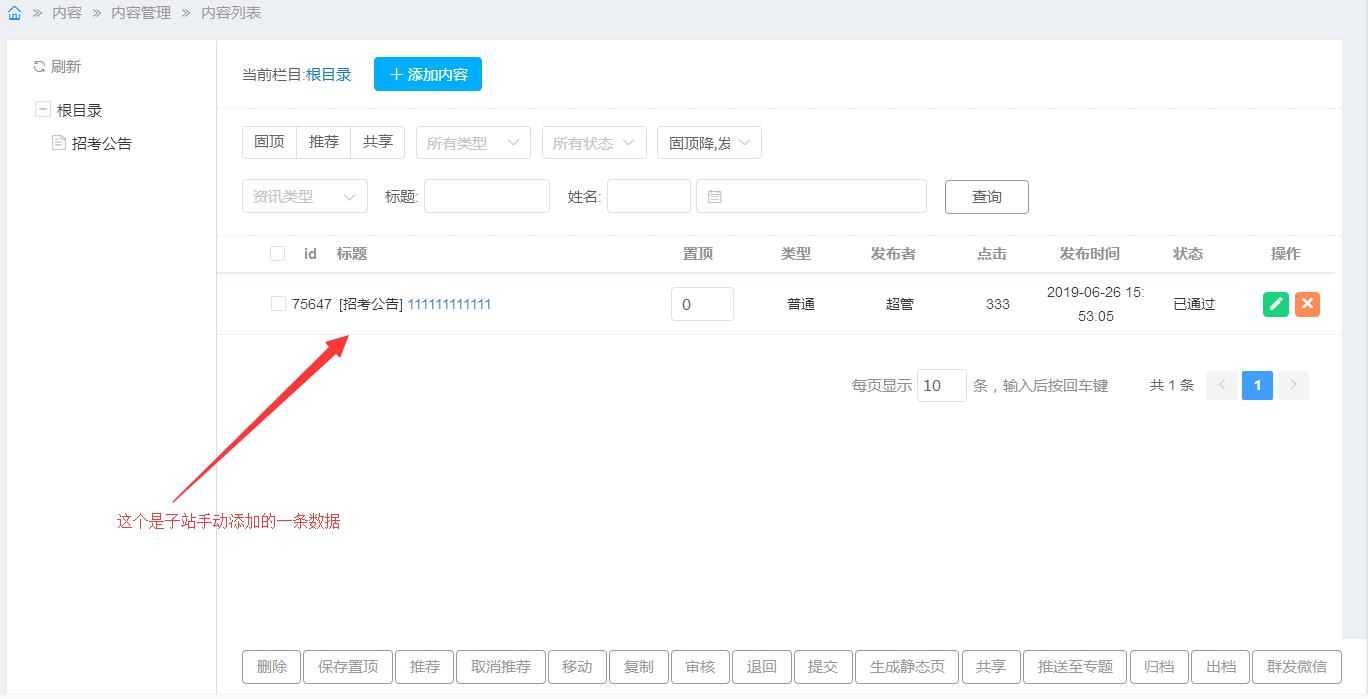This screenshot has width=1368, height=699.
Task: Click the 添加内容 button
Action: (428, 74)
